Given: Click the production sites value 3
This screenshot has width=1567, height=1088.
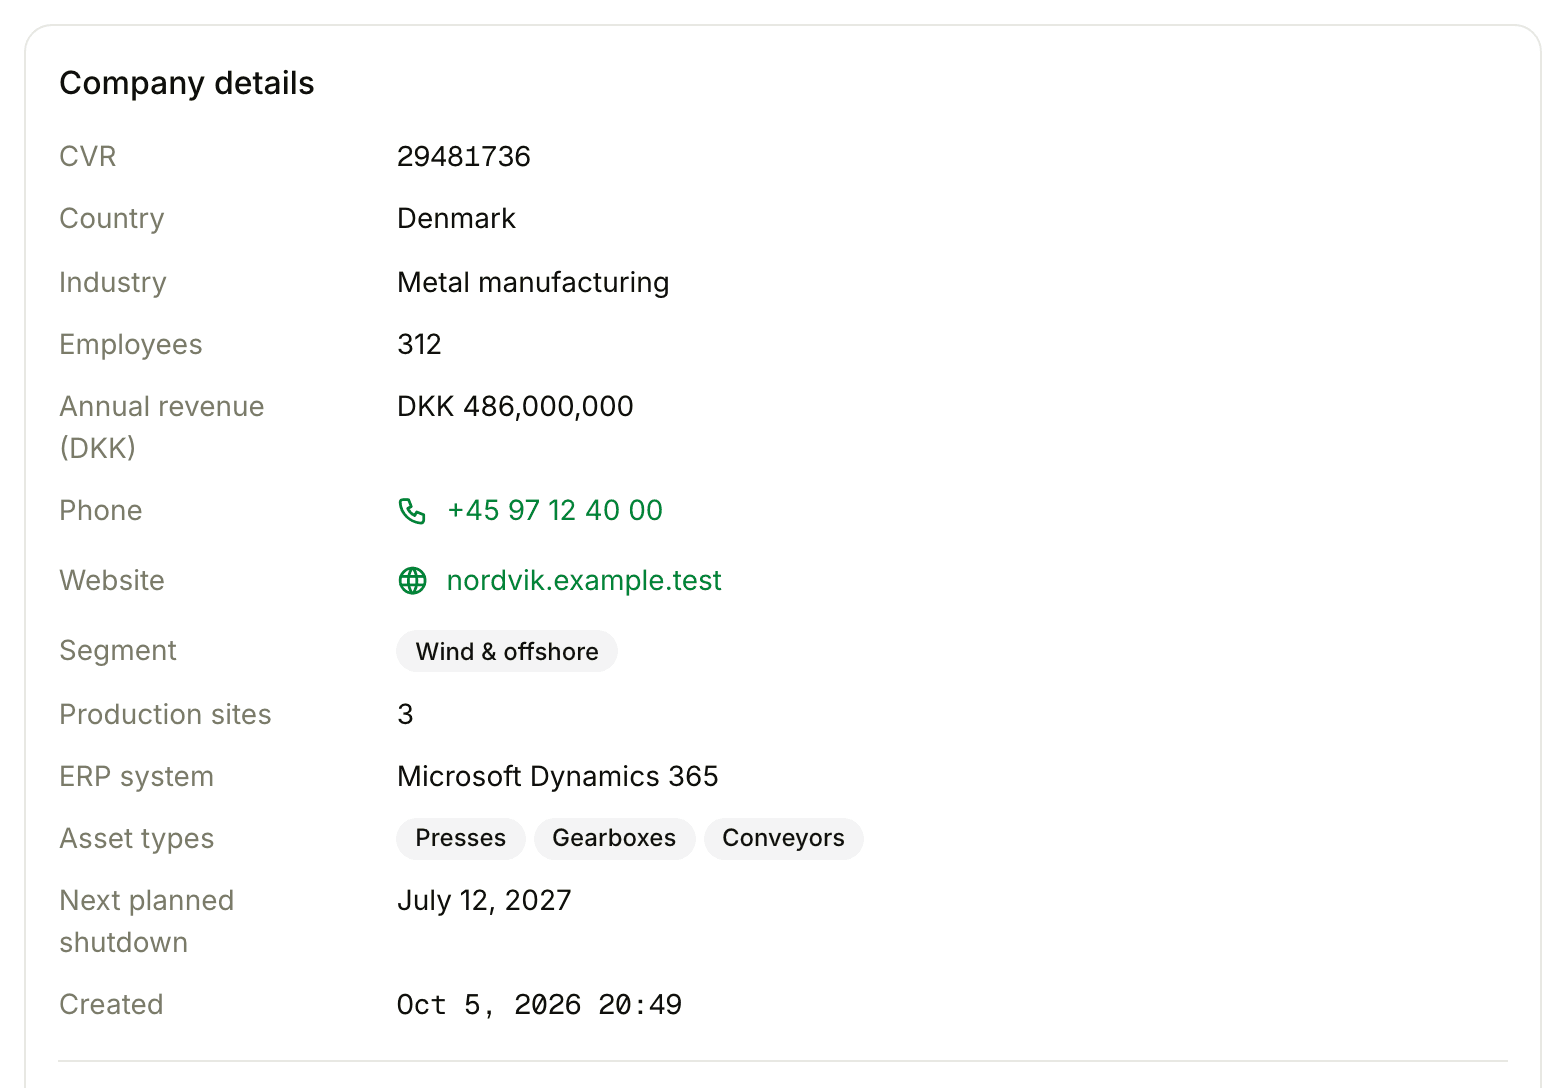Looking at the screenshot, I should click(405, 714).
